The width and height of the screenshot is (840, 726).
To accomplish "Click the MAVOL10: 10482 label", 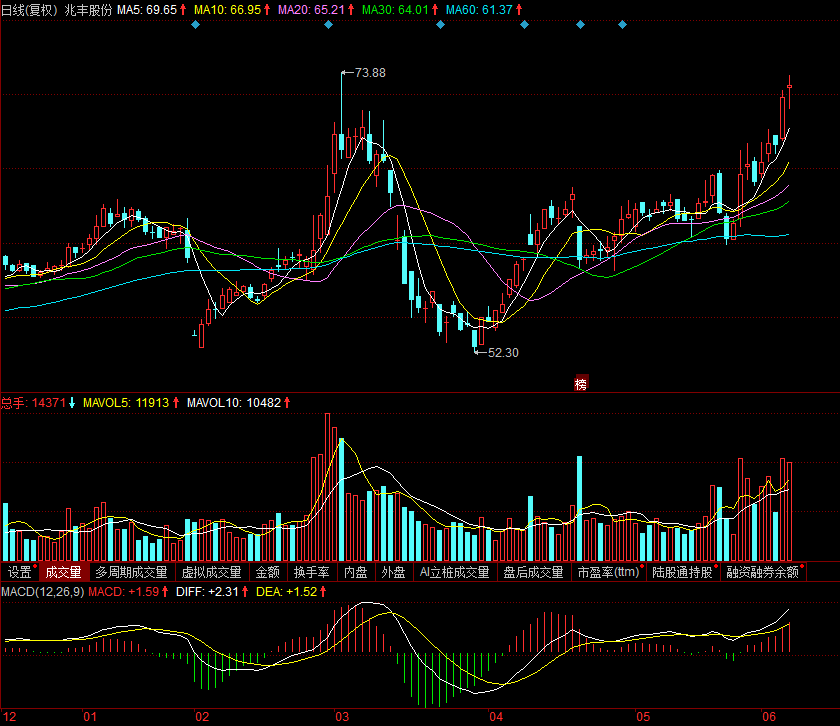I will pos(234,402).
